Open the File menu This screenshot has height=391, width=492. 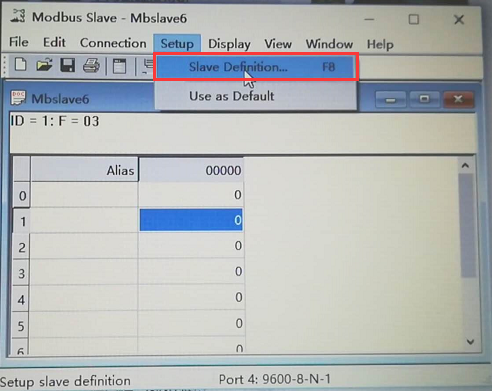click(19, 42)
